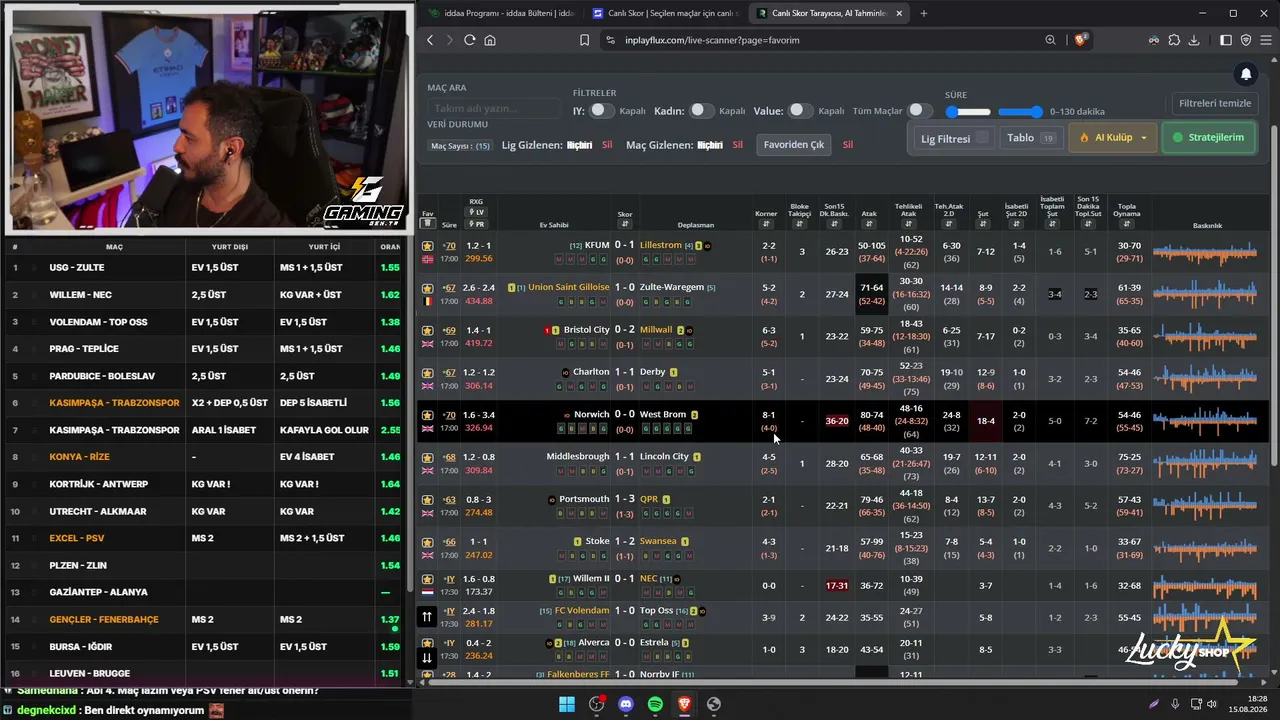This screenshot has width=1280, height=720.
Task: Click the scroll-to-bottom double arrow button
Action: [x=427, y=658]
